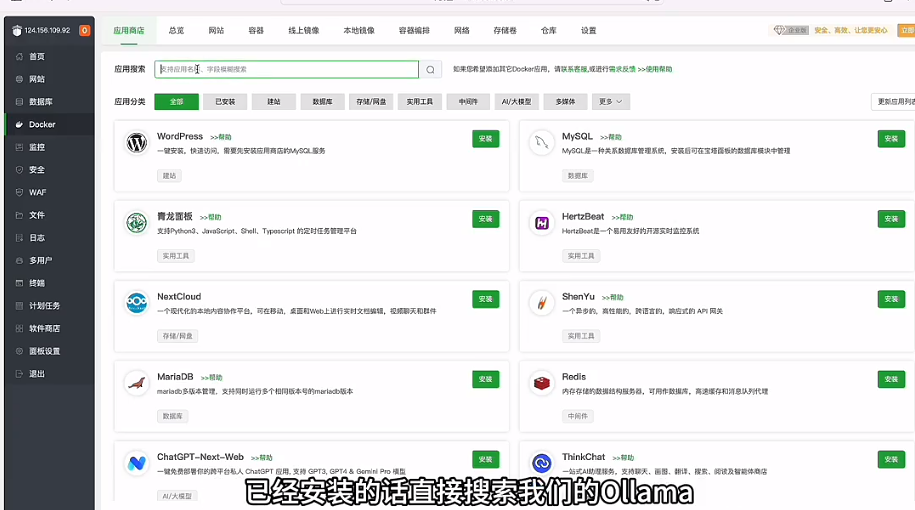Expand the 更多 category dropdown
The width and height of the screenshot is (915, 510).
pyautogui.click(x=610, y=102)
